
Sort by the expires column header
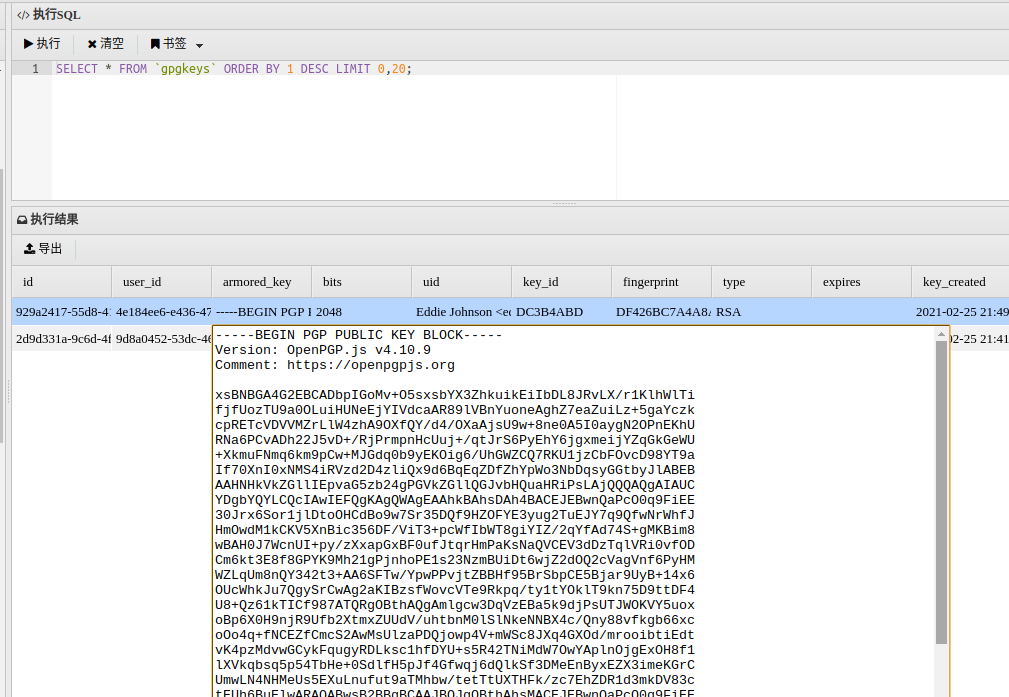pyautogui.click(x=862, y=282)
